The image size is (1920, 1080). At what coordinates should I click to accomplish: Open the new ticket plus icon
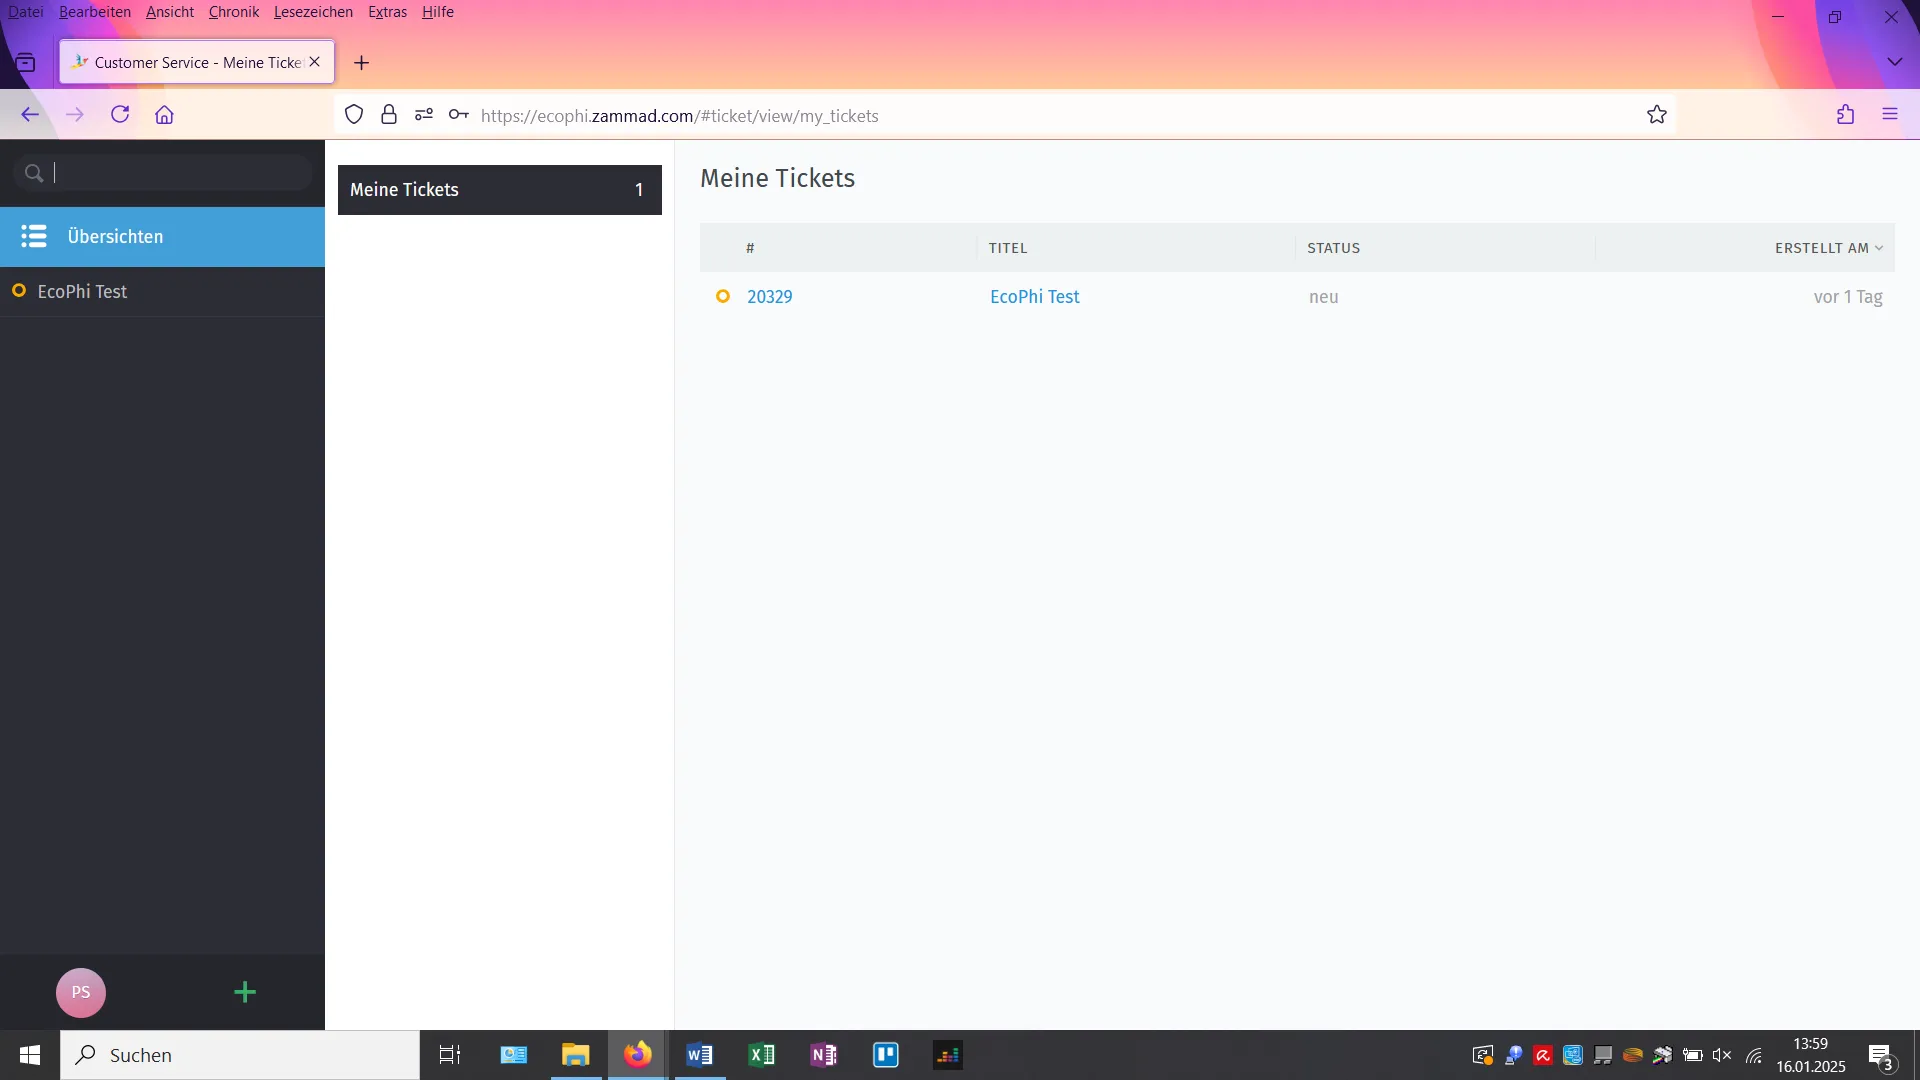pyautogui.click(x=245, y=992)
